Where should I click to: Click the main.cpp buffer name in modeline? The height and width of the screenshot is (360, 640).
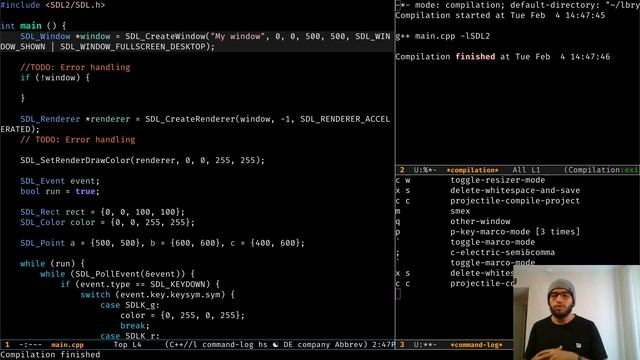pyautogui.click(x=67, y=344)
